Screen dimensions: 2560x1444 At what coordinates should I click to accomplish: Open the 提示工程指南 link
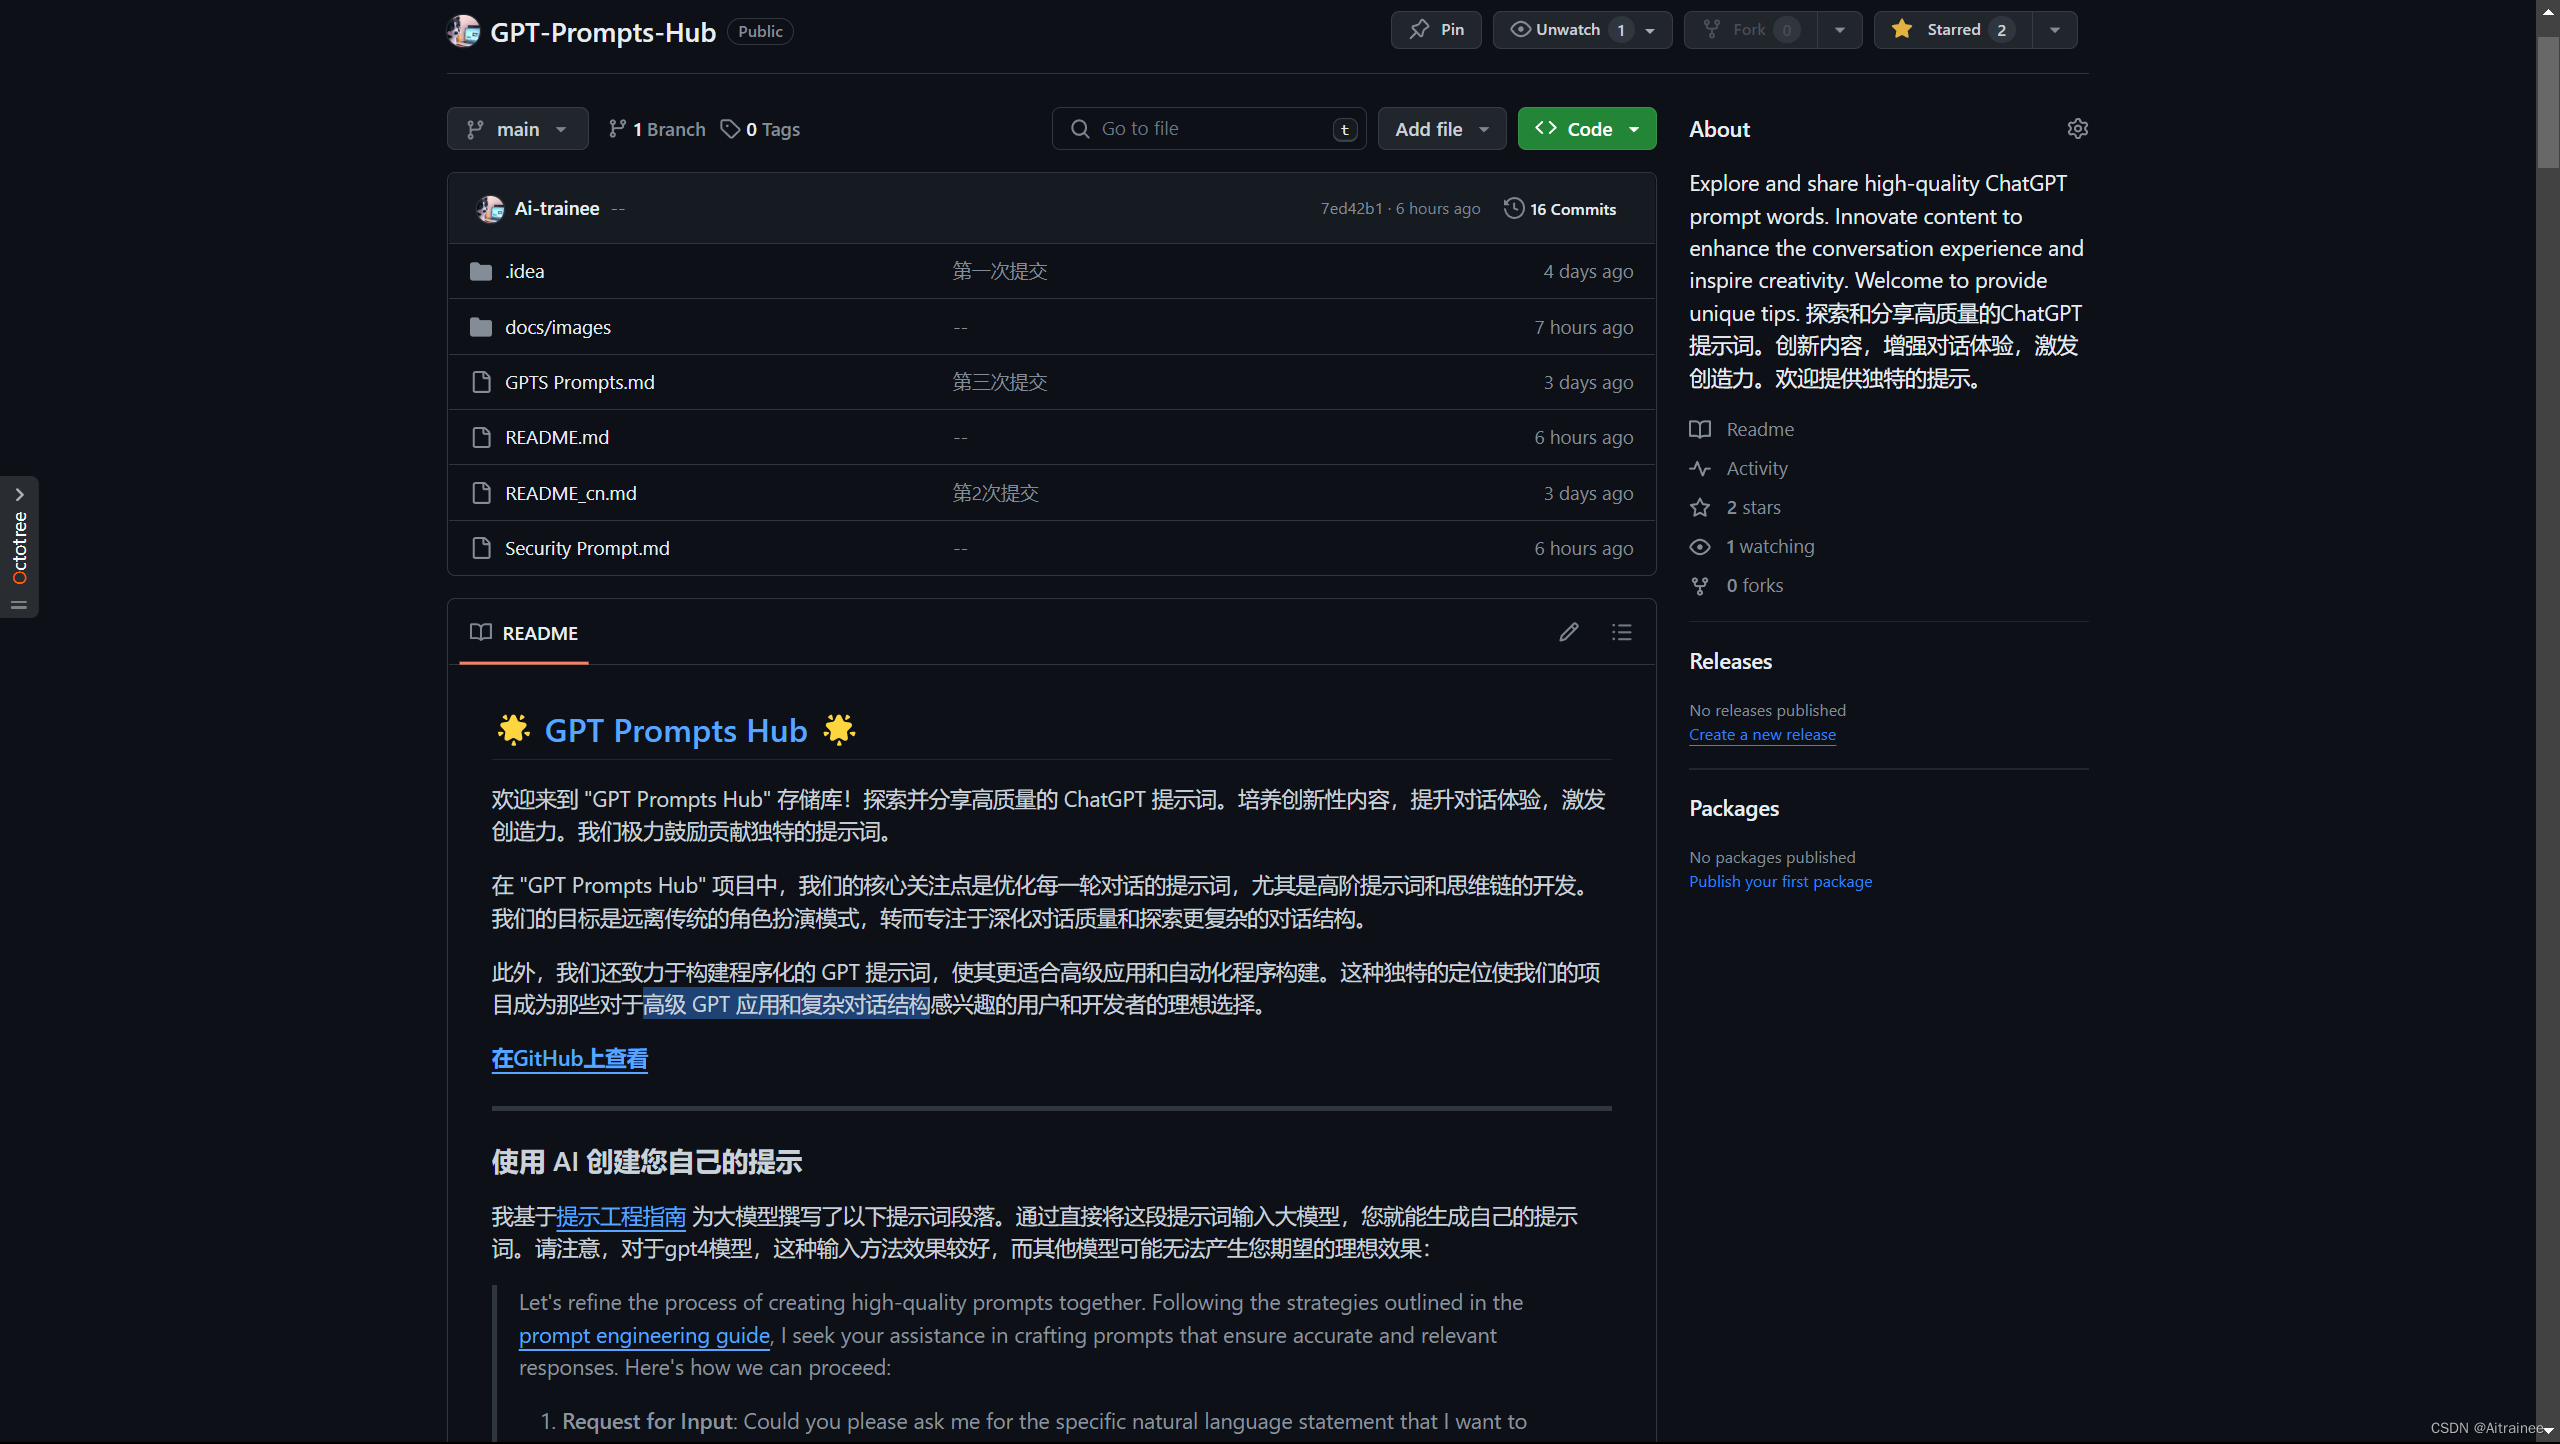tap(621, 1217)
